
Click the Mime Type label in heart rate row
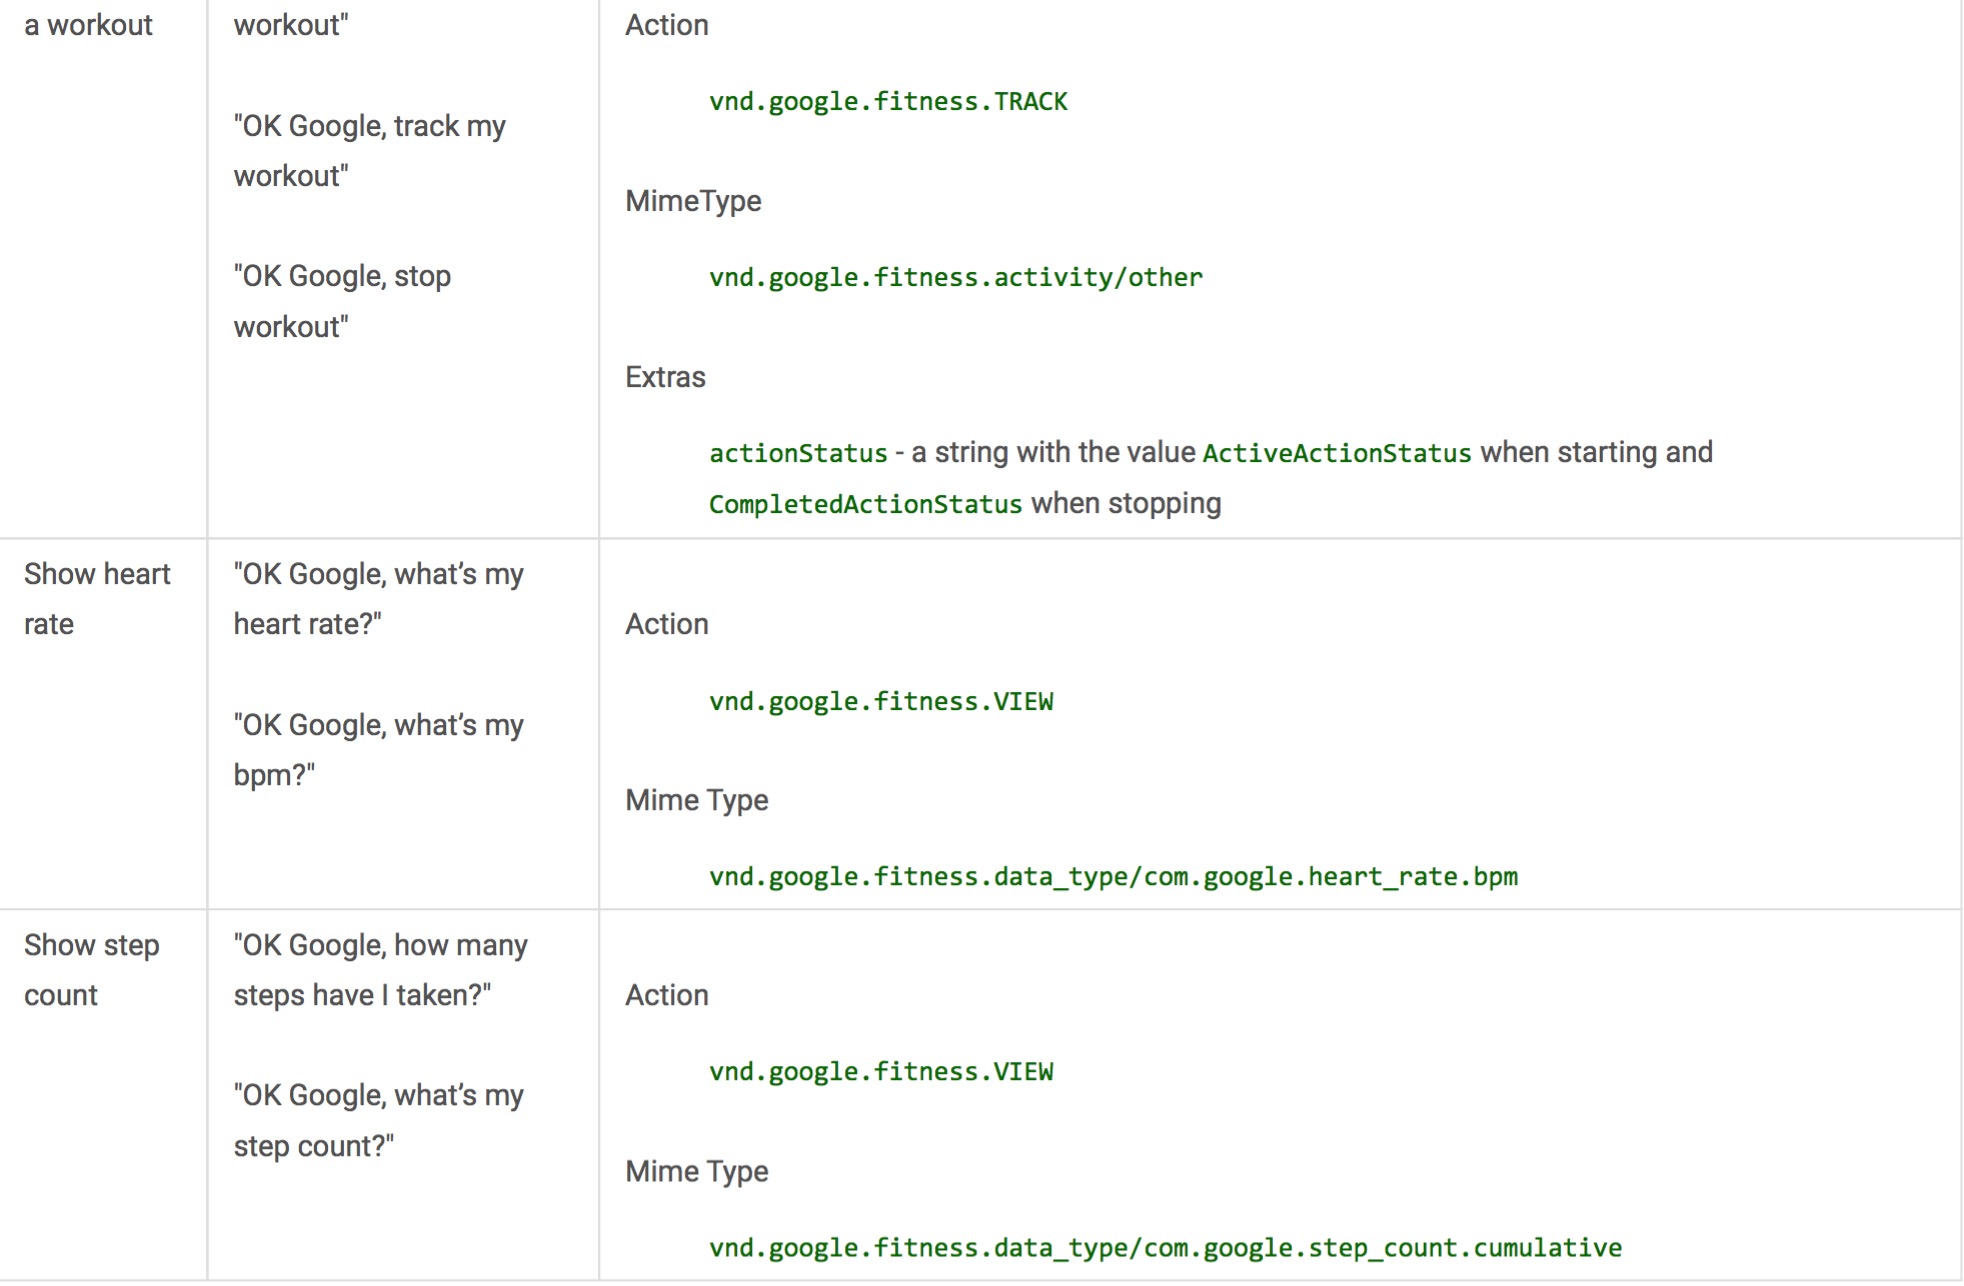point(697,800)
